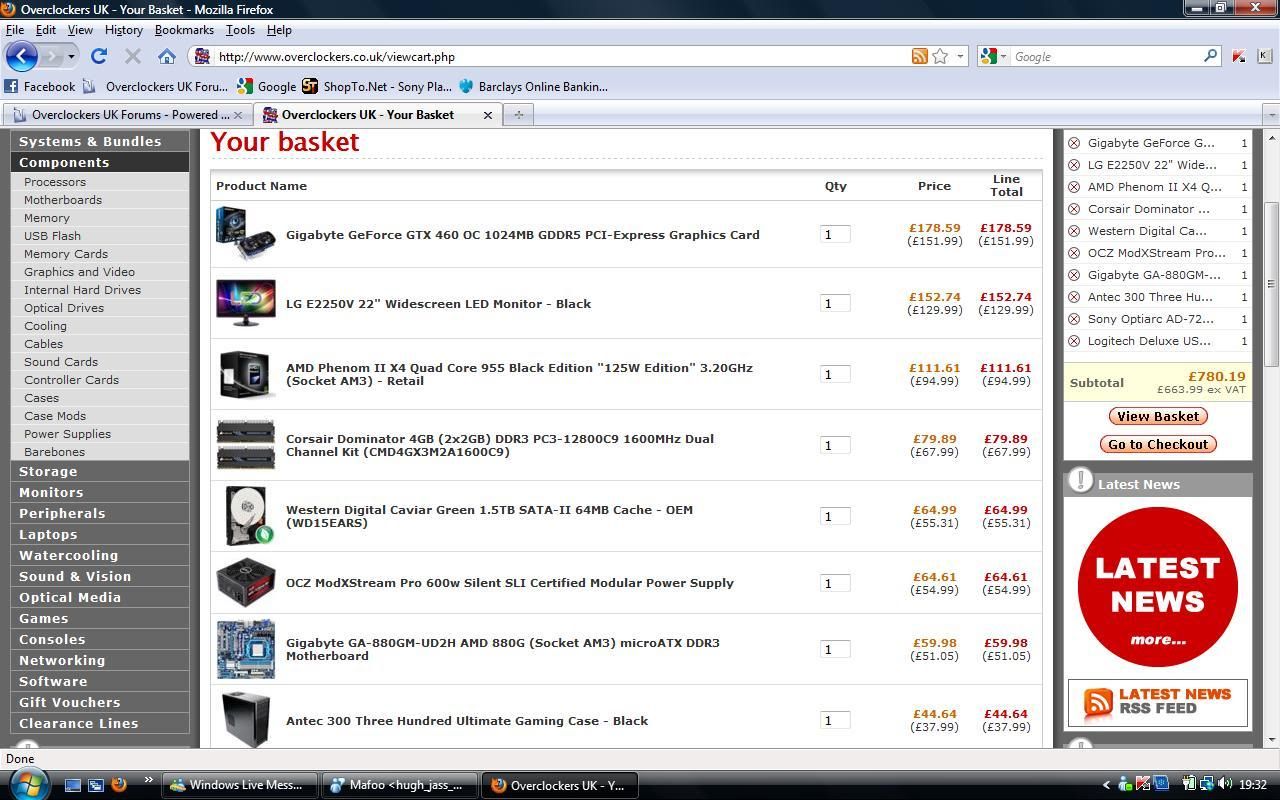Show hidden system tray icons arrow
The width and height of the screenshot is (1280, 800).
point(1106,785)
